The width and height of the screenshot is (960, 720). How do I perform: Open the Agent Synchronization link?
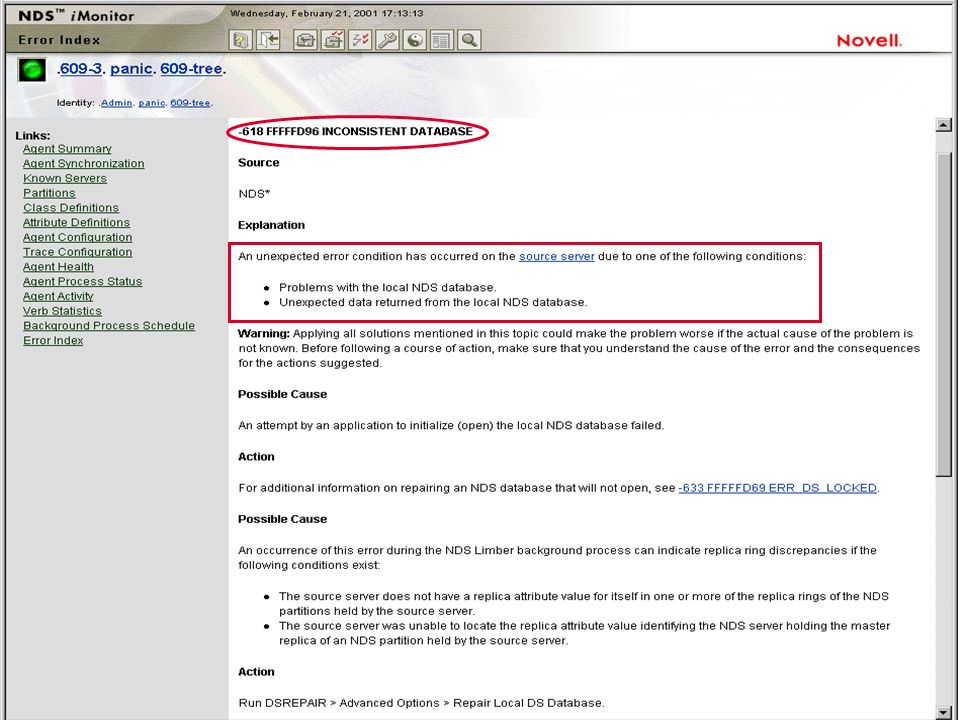pyautogui.click(x=84, y=163)
